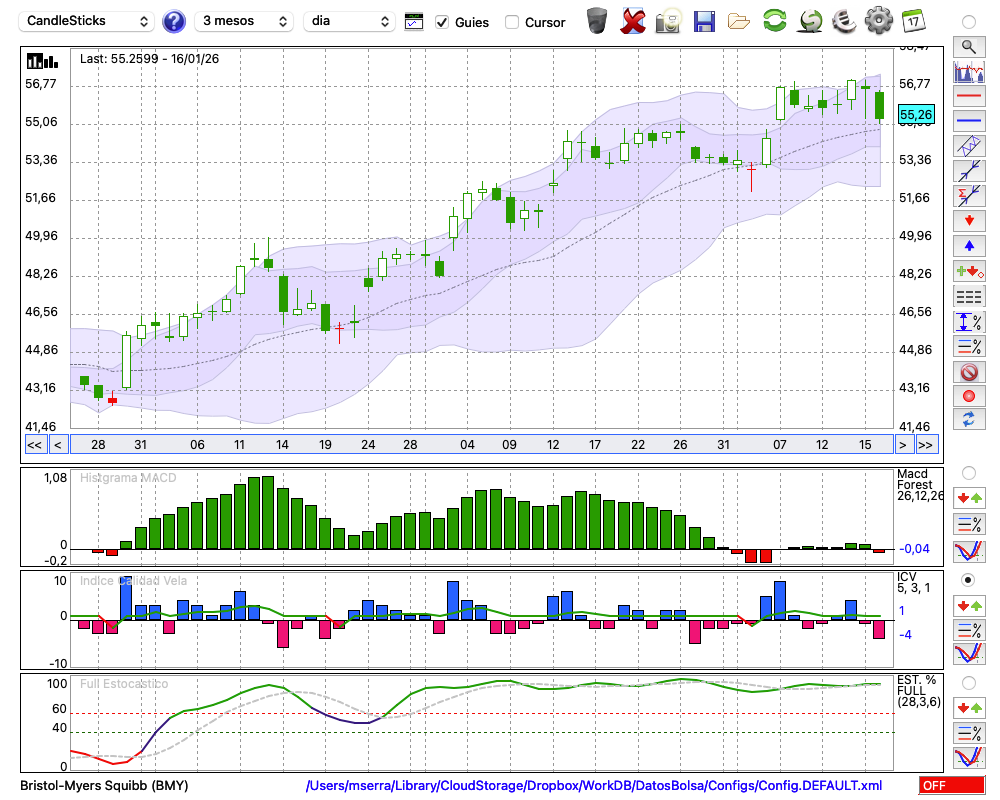Open the calendar icon showing 17
Screen dimensions: 1000x800
(913, 20)
